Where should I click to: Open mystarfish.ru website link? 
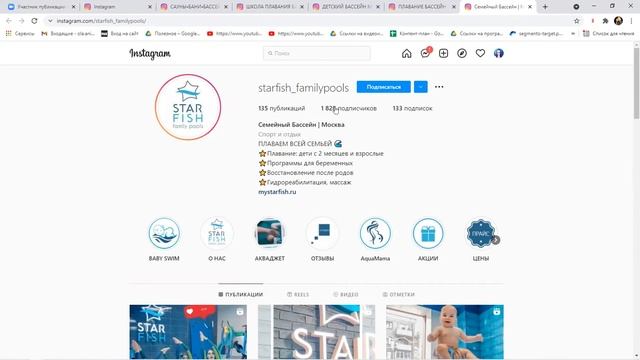[x=277, y=191]
